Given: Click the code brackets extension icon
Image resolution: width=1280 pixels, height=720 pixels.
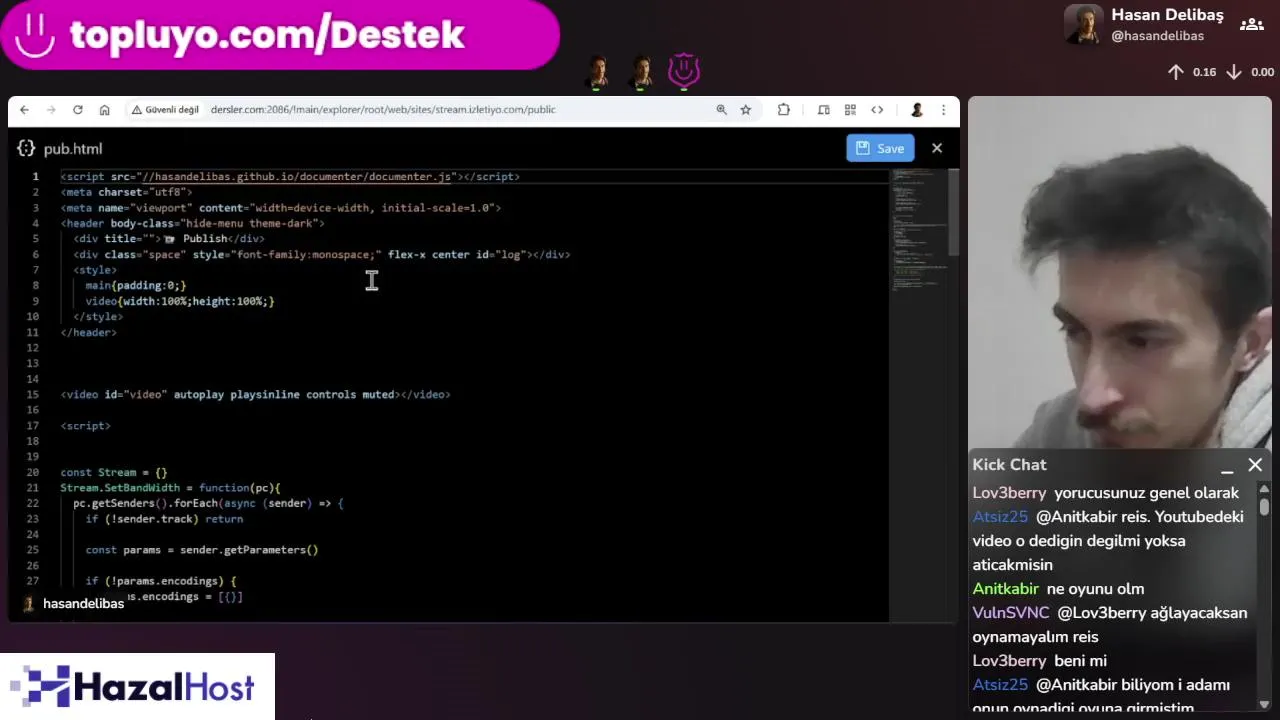Looking at the screenshot, I should point(877,110).
